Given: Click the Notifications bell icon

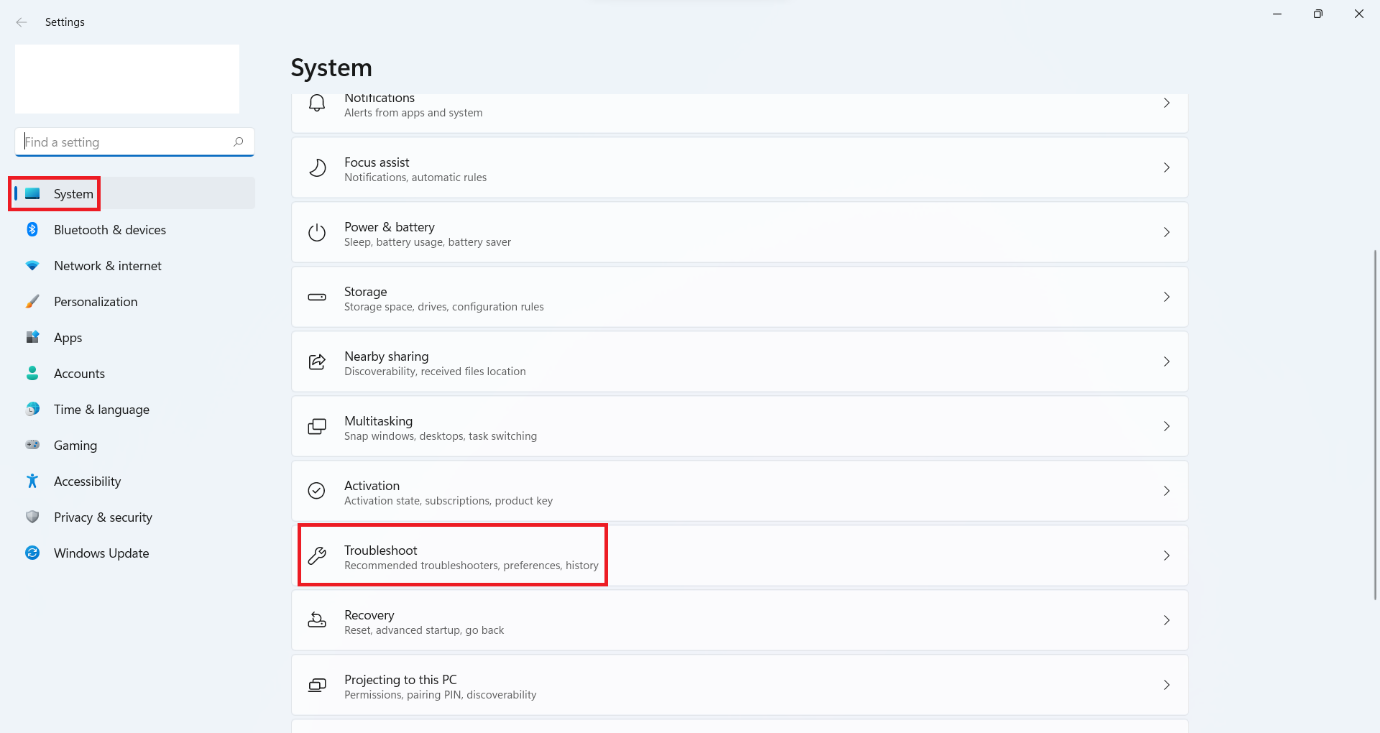Looking at the screenshot, I should 317,103.
